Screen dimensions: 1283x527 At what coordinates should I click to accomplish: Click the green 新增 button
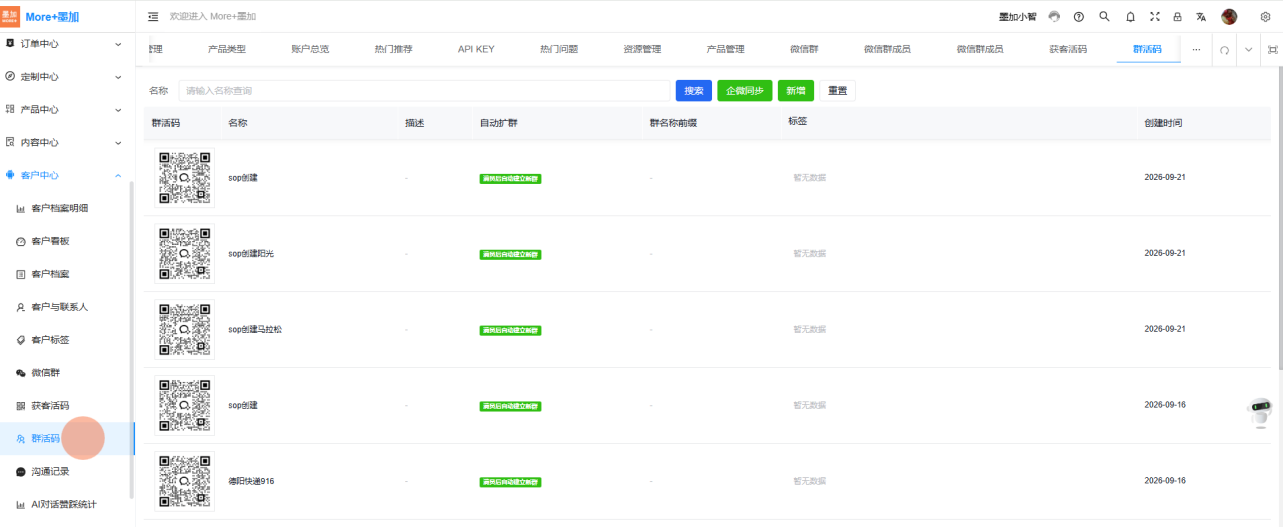796,91
